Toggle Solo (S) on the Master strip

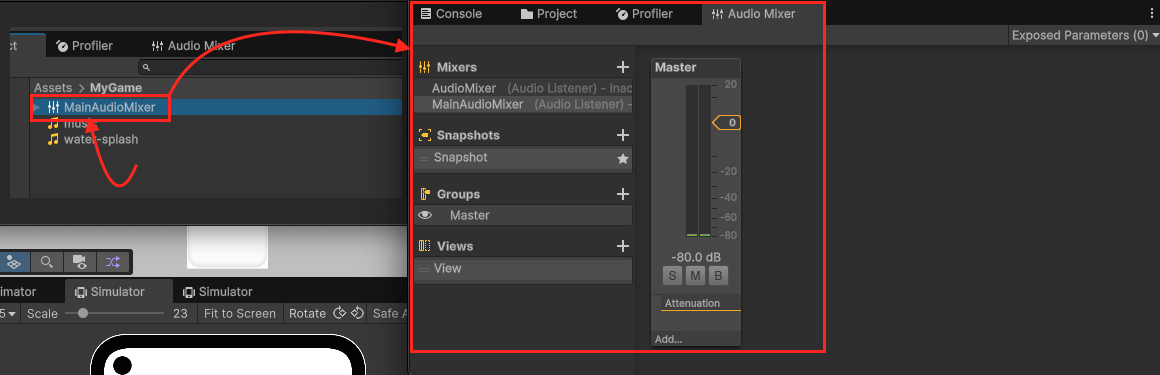(672, 277)
